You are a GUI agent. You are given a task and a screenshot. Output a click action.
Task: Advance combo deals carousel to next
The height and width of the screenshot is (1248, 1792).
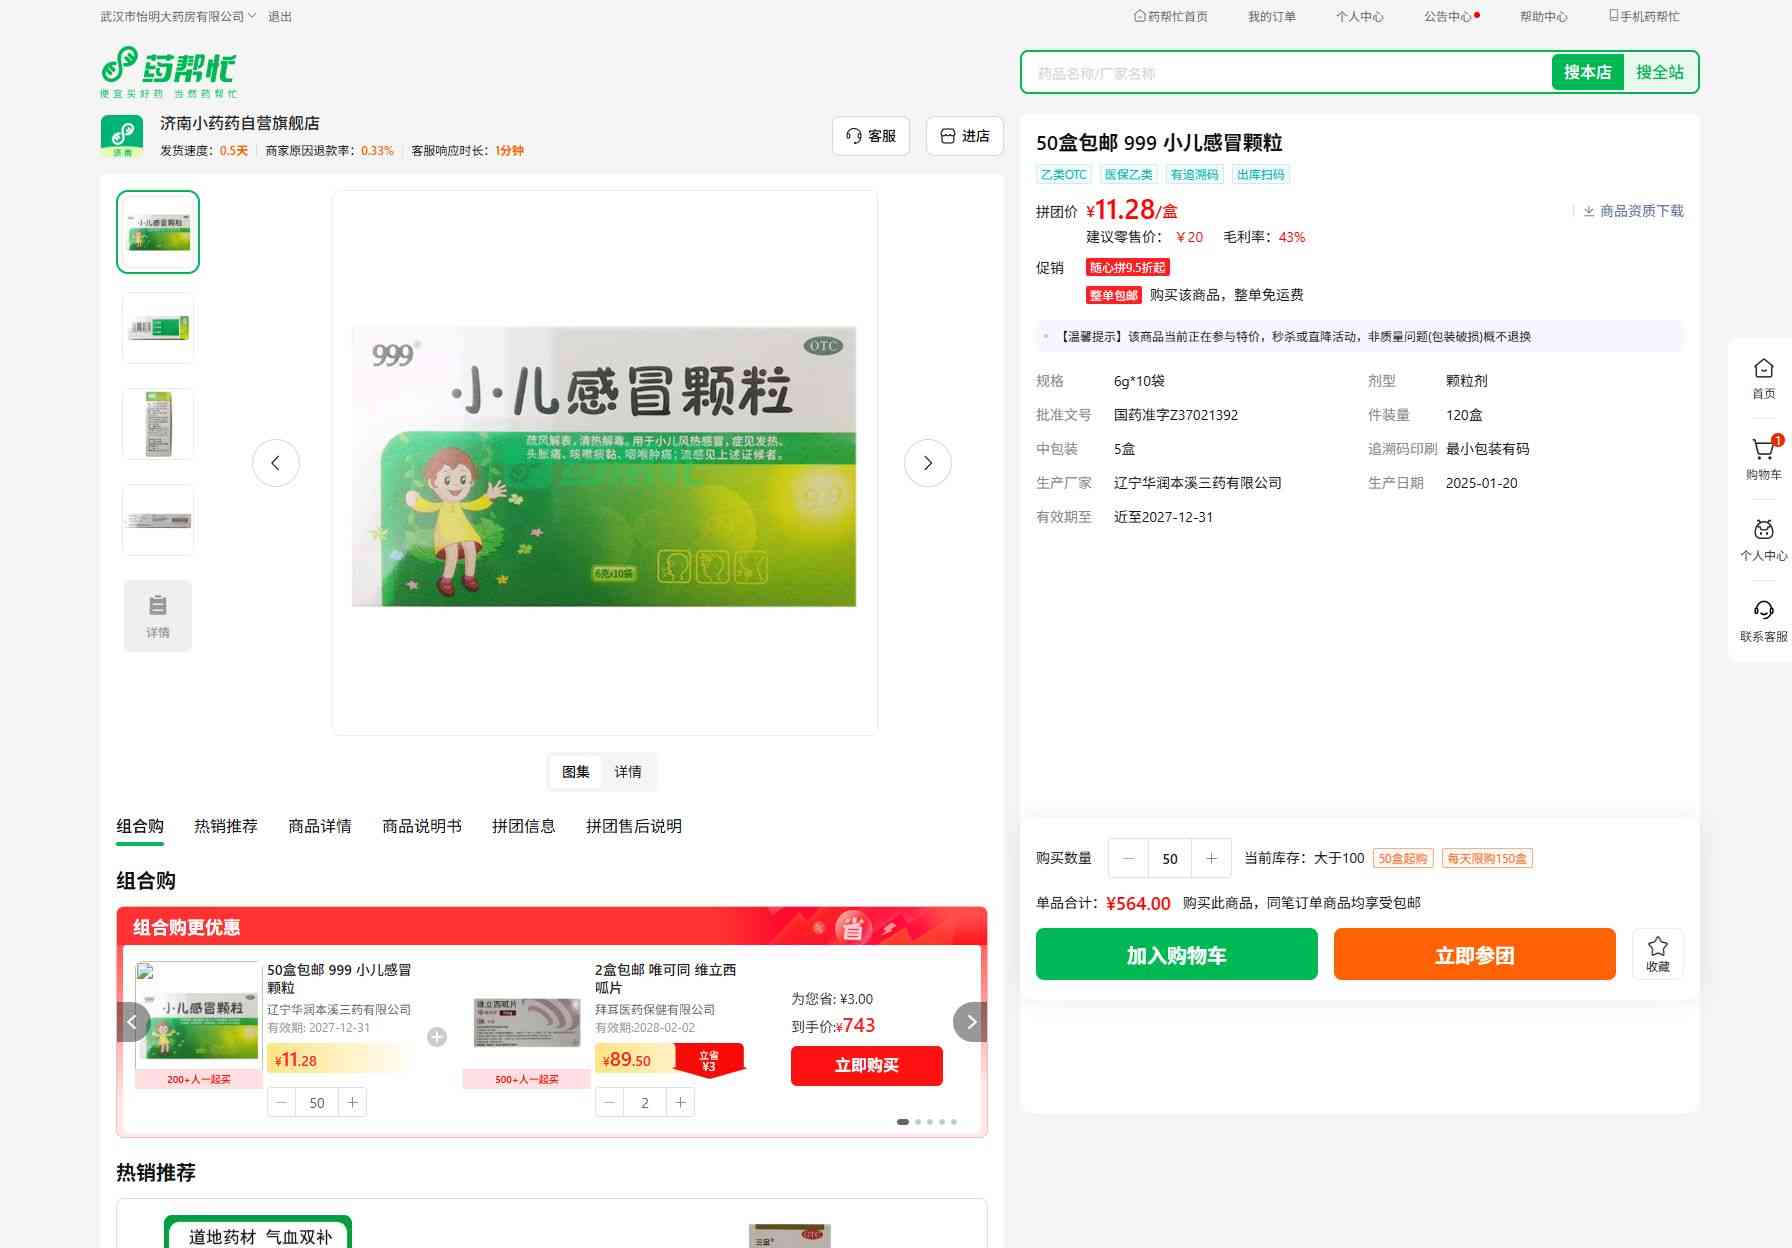point(970,1022)
